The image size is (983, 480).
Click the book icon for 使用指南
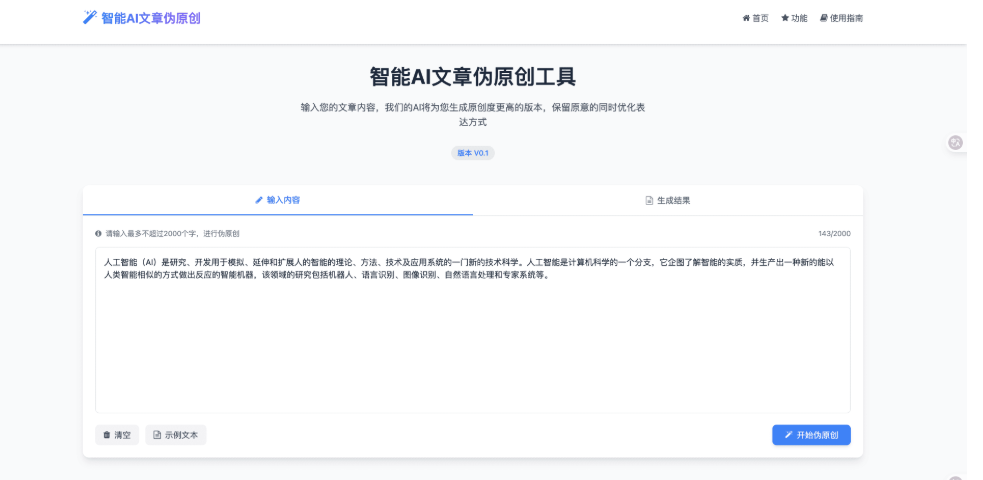824,18
